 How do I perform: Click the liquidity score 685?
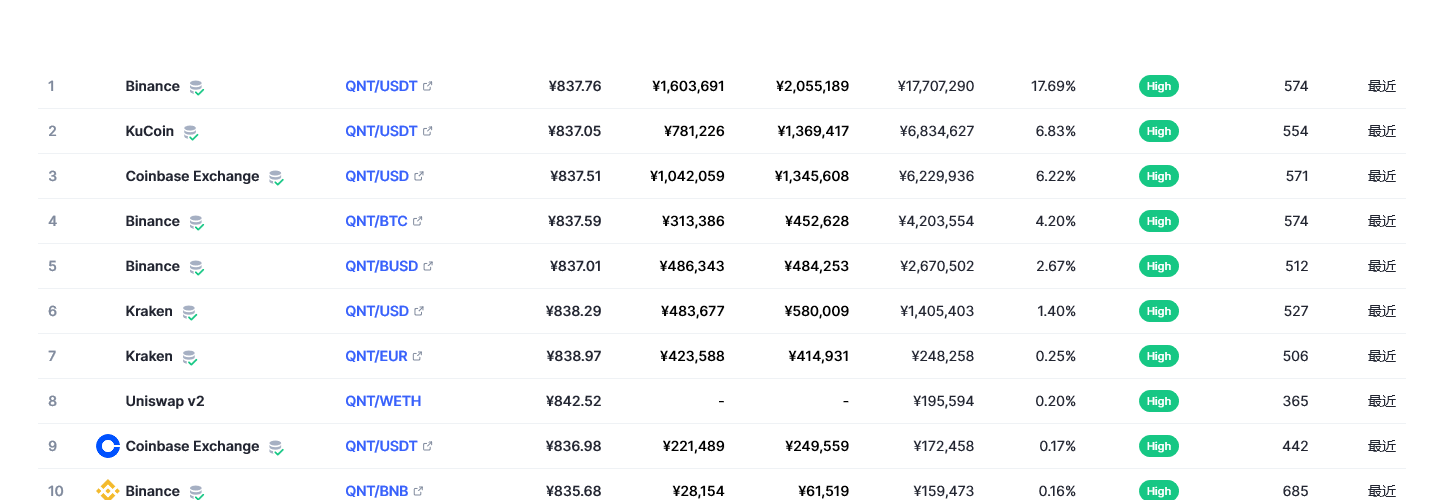click(1296, 491)
